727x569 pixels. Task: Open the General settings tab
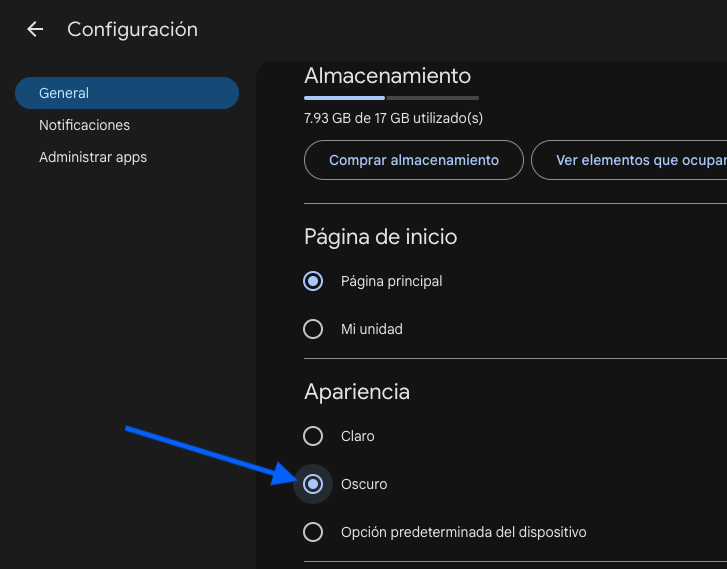click(x=126, y=93)
